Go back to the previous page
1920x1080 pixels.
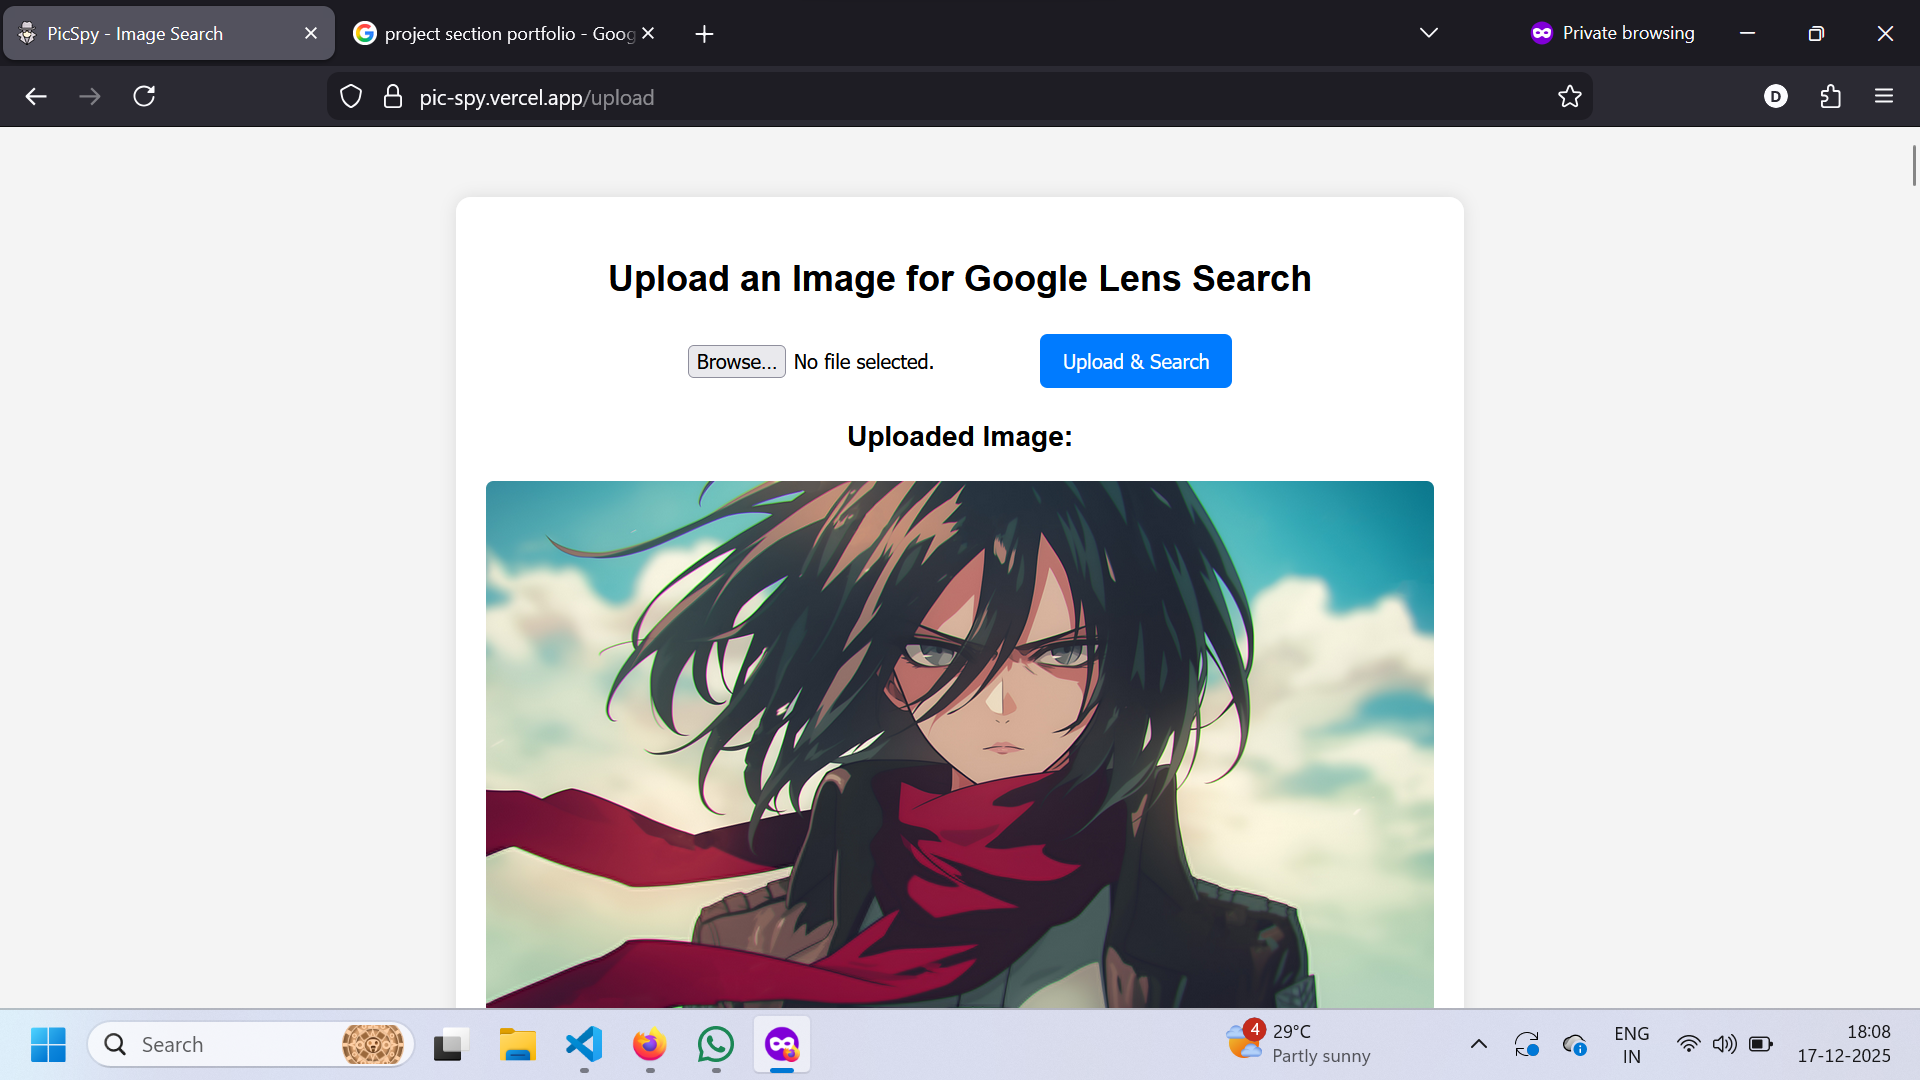(36, 96)
